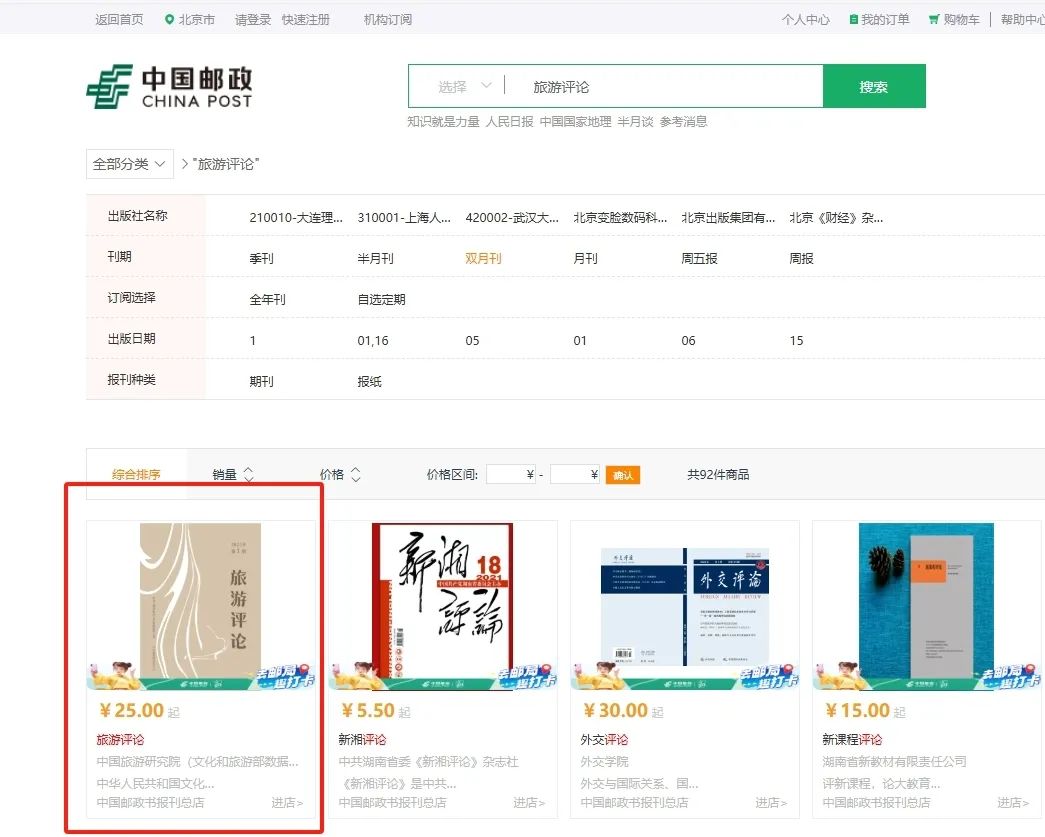Screen dimensions: 1045x837
Task: Enter store via 进店 under 外交评论
Action: [x=770, y=802]
